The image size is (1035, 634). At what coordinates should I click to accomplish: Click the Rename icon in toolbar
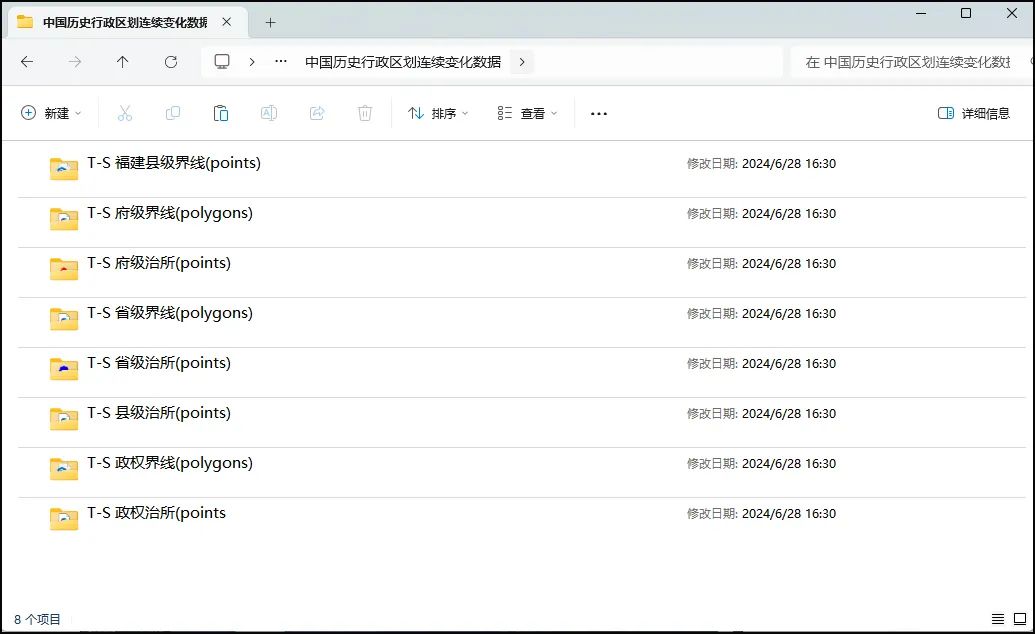pos(269,113)
